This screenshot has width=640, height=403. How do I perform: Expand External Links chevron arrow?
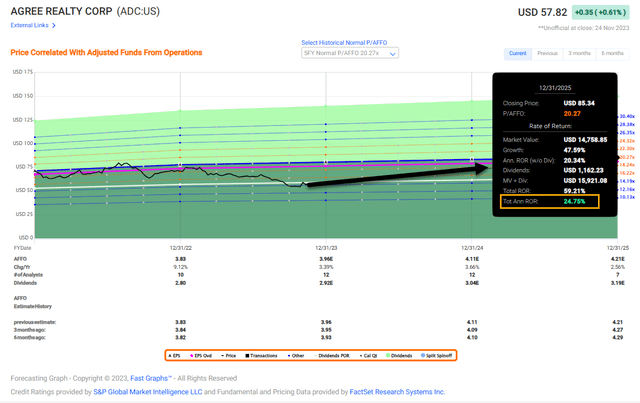pyautogui.click(x=54, y=25)
